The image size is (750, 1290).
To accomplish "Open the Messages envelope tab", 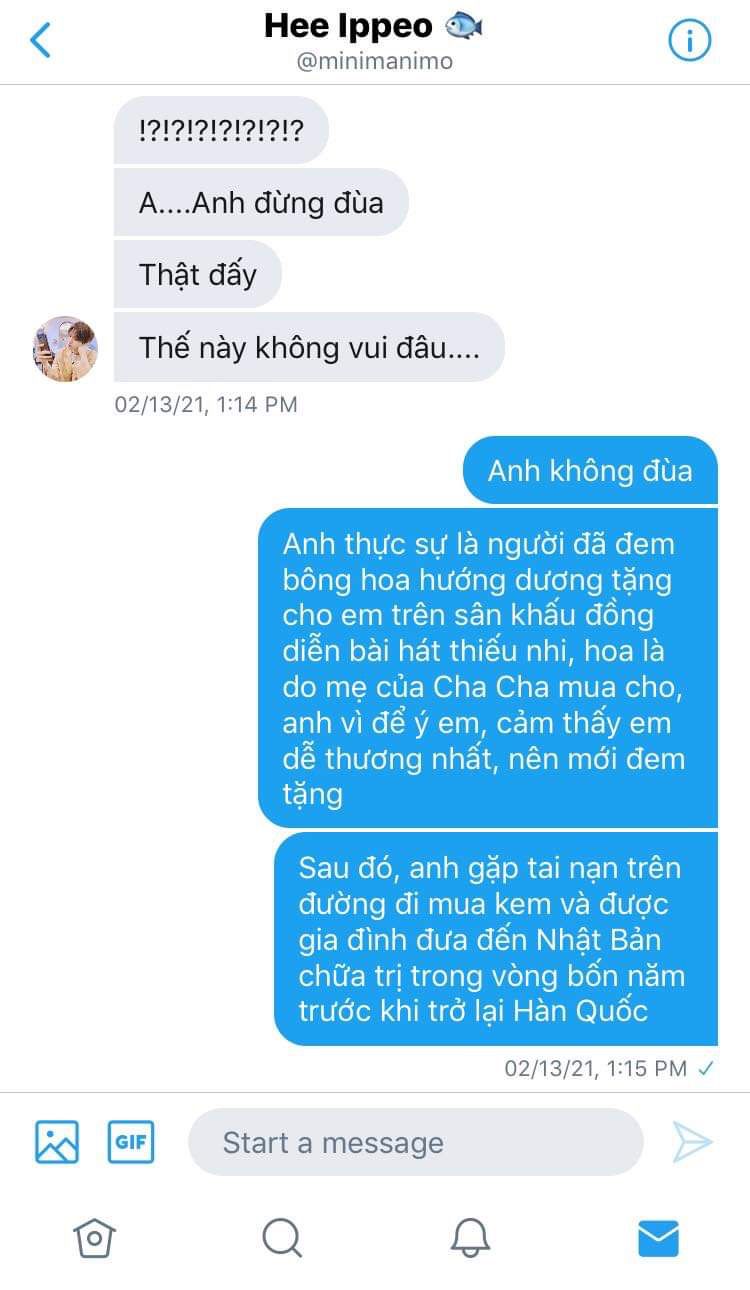I will [x=658, y=1238].
